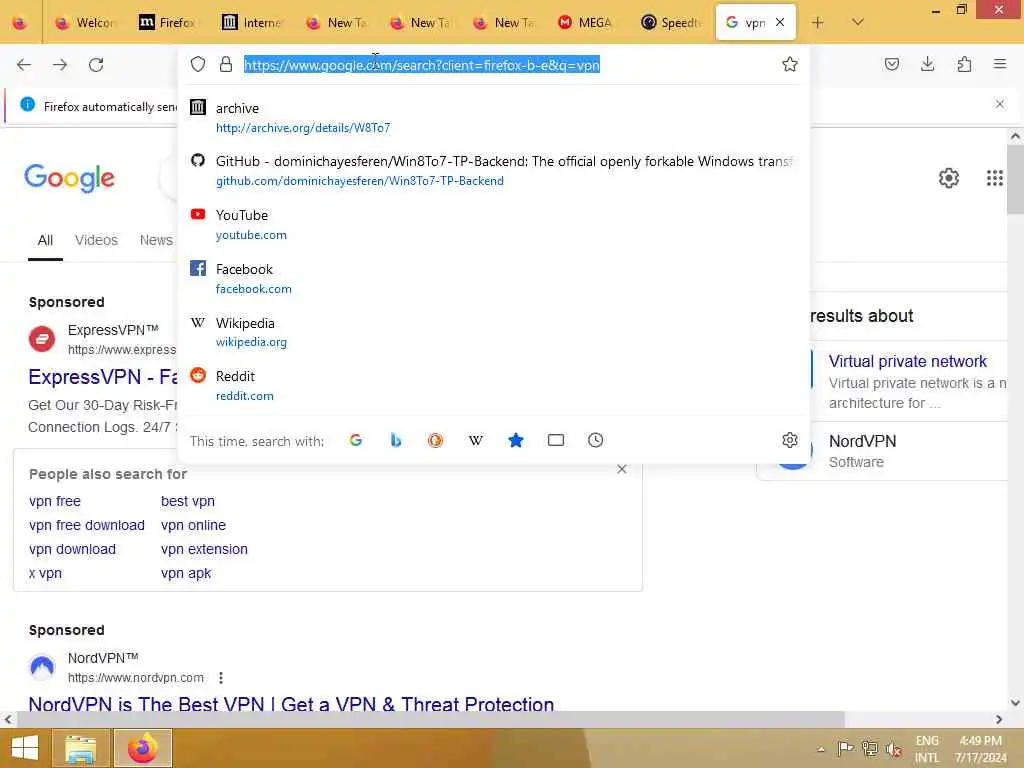The width and height of the screenshot is (1024, 768).
Task: Open the Downloads panel
Action: pos(927,64)
